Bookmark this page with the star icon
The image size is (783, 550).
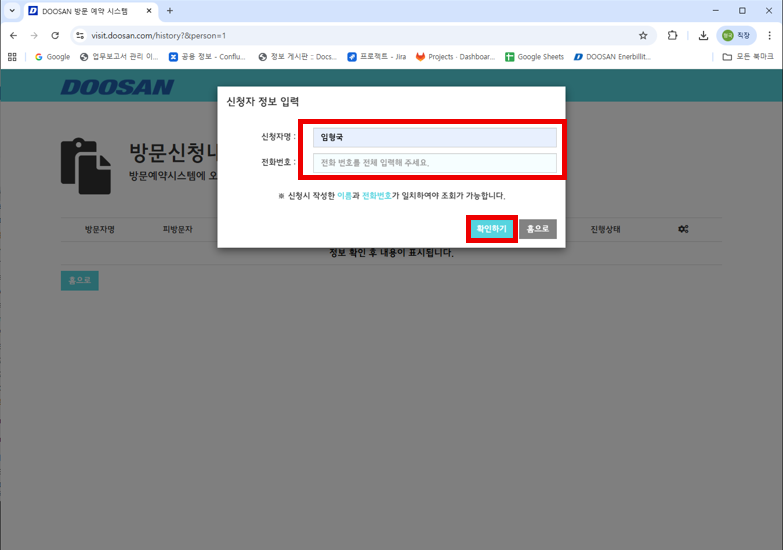point(643,35)
